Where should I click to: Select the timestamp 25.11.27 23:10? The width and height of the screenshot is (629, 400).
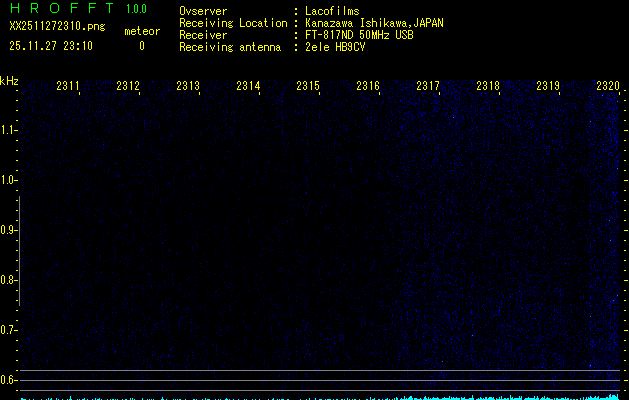51,45
